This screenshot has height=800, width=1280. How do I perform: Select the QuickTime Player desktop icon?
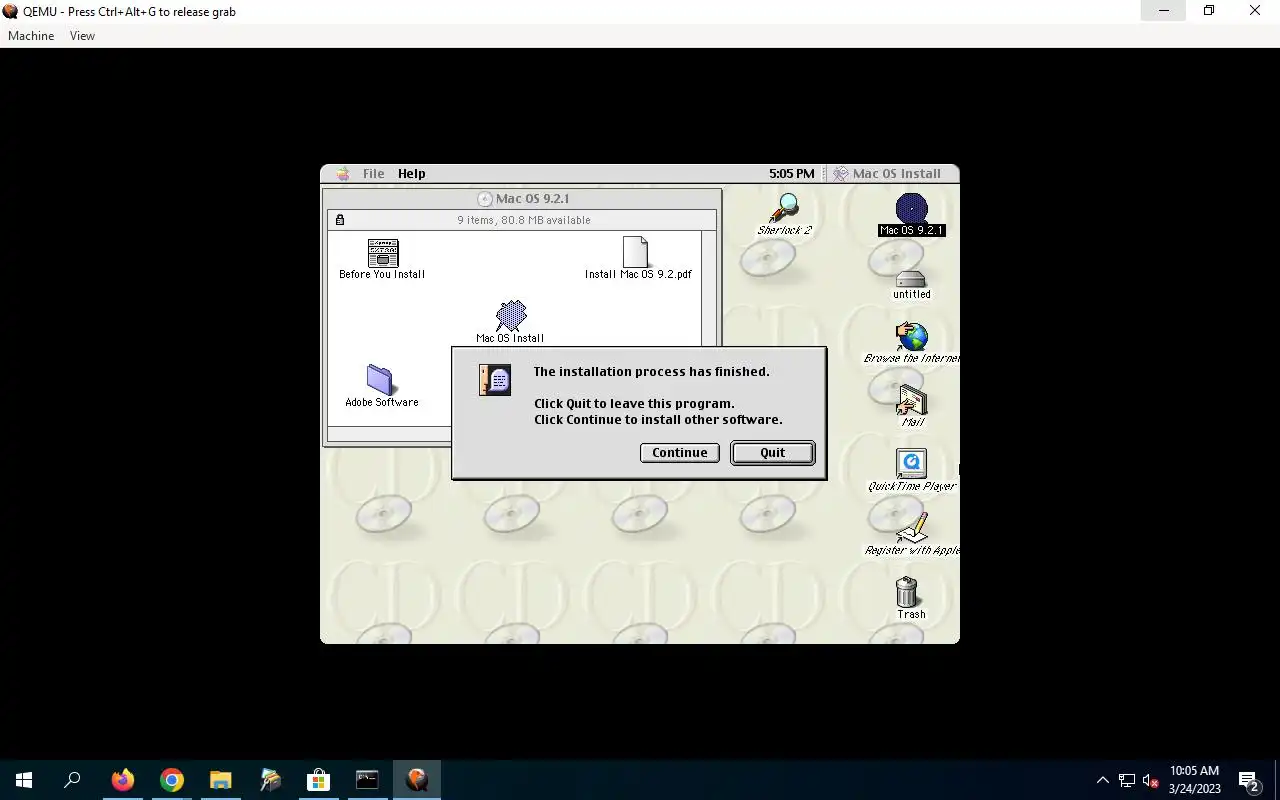click(911, 464)
